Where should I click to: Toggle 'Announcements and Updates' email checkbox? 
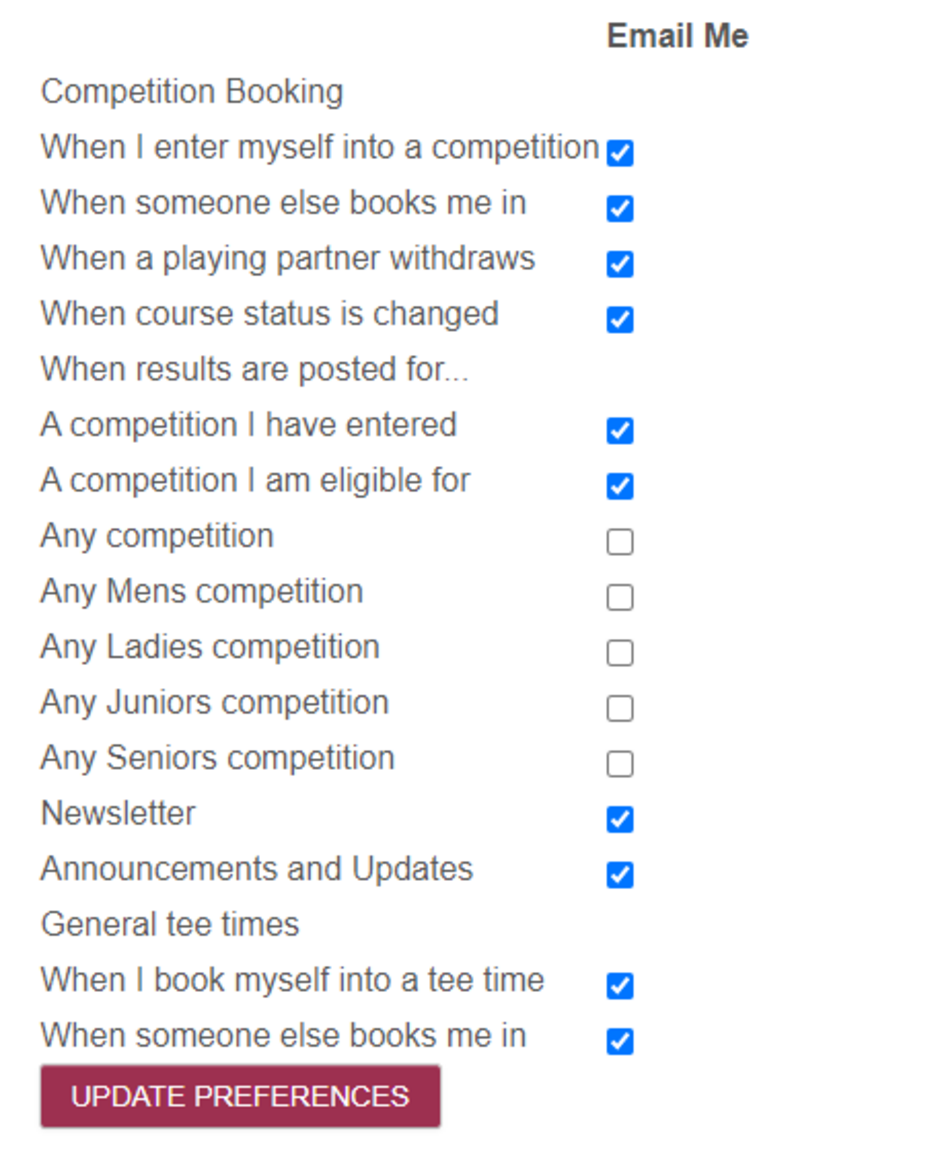(x=620, y=875)
